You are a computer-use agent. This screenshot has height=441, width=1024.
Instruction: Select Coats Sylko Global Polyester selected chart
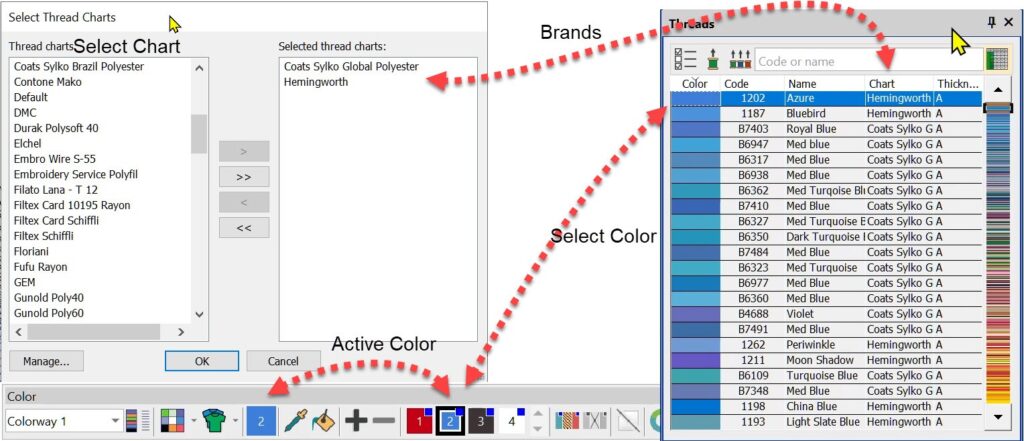pos(351,67)
